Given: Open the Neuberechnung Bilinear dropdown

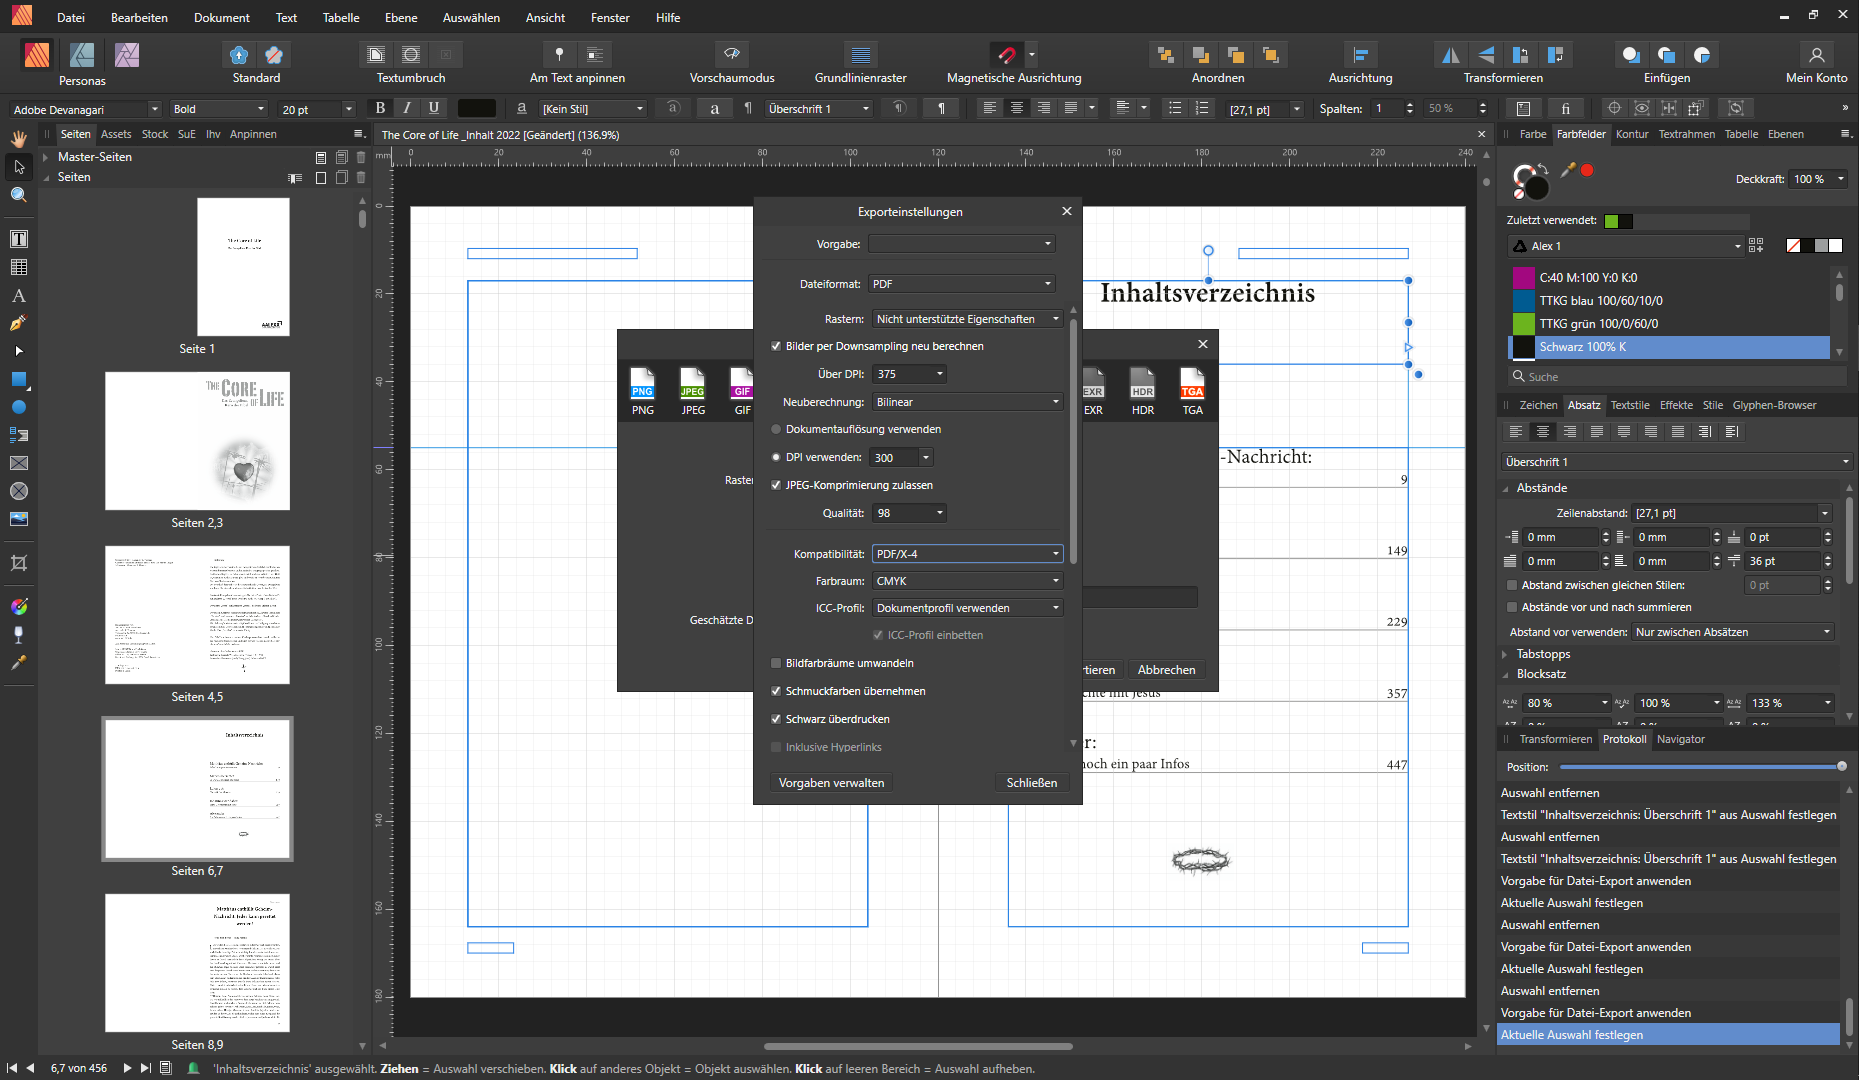Looking at the screenshot, I should tap(967, 402).
